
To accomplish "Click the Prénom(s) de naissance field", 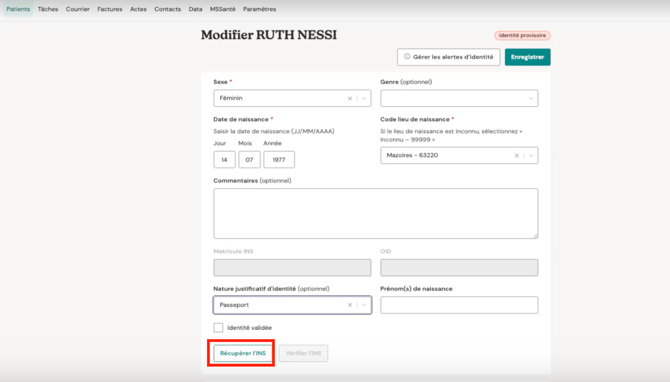I will pos(459,305).
